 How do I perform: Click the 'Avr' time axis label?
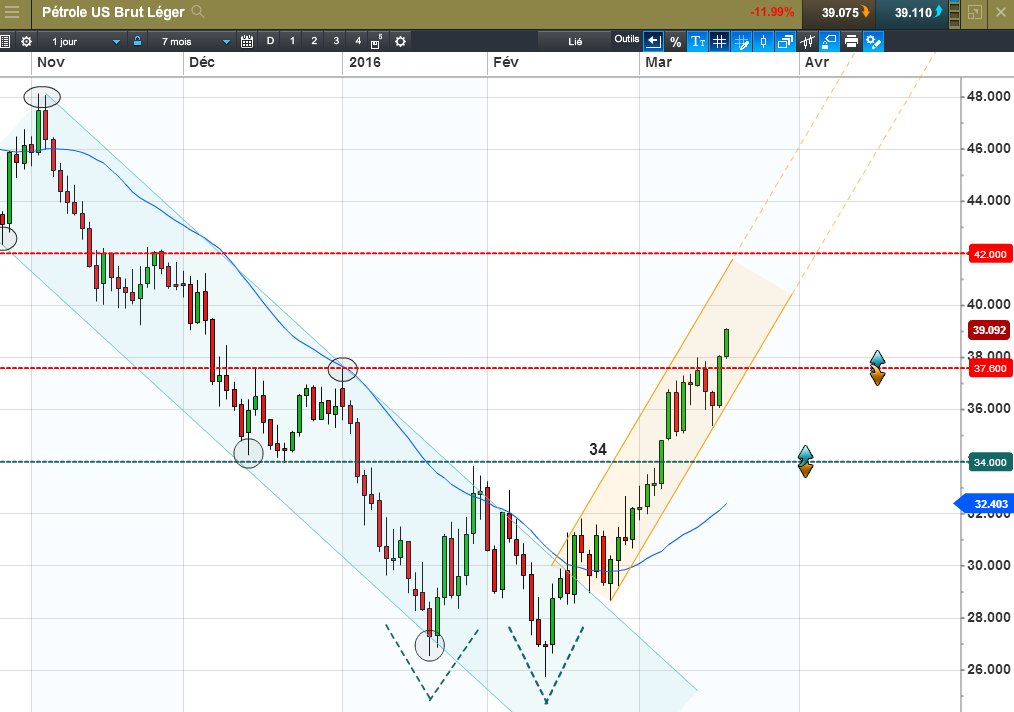pyautogui.click(x=817, y=62)
